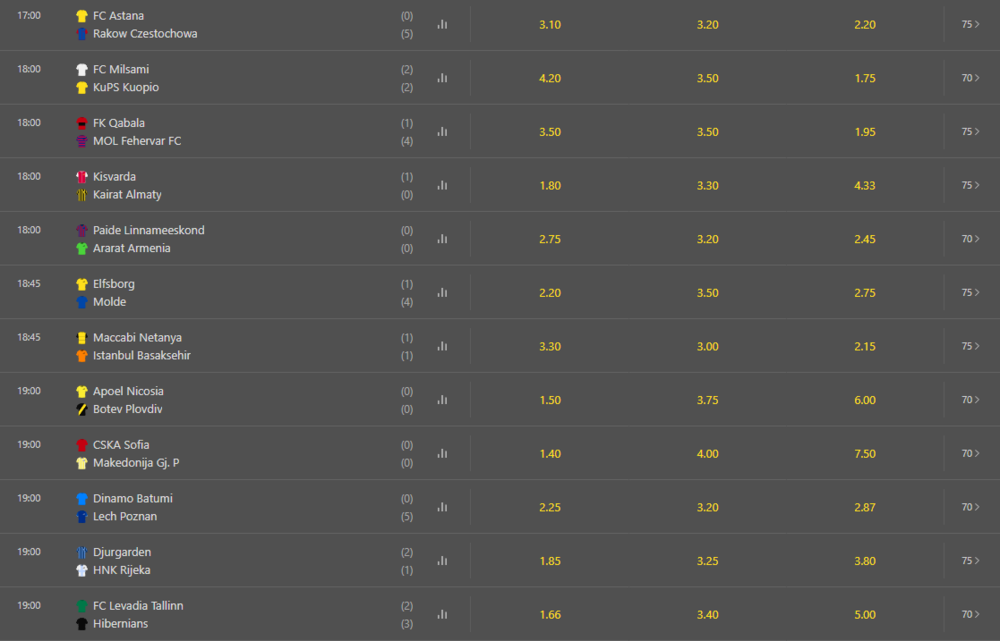Show stats icon for CSKA Sofia match
The width and height of the screenshot is (1000, 641).
(442, 453)
